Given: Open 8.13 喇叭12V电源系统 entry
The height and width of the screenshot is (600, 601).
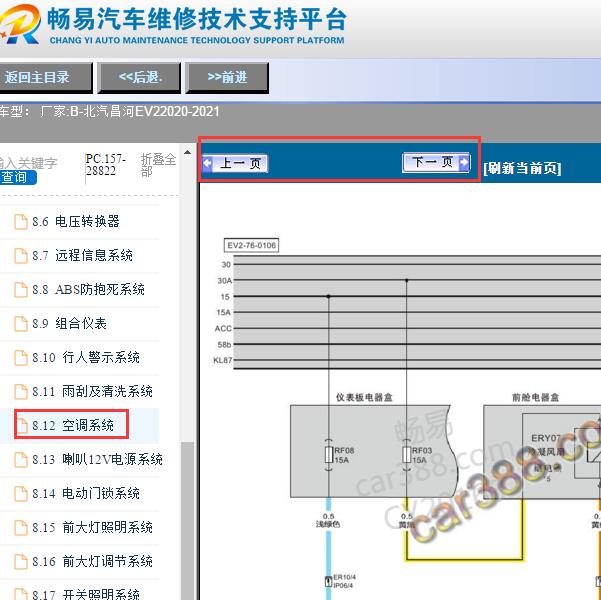Looking at the screenshot, I should 97,459.
